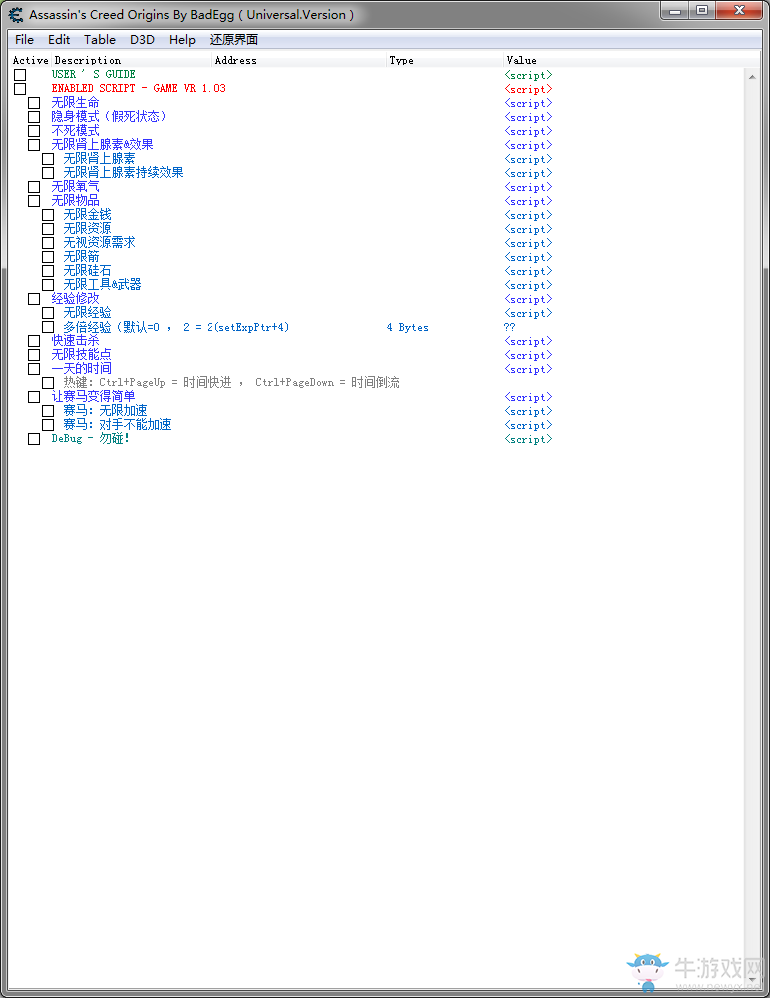Screen dimensions: 770x998
Task: Select the 快速击杀 entry text
Action: click(x=75, y=341)
